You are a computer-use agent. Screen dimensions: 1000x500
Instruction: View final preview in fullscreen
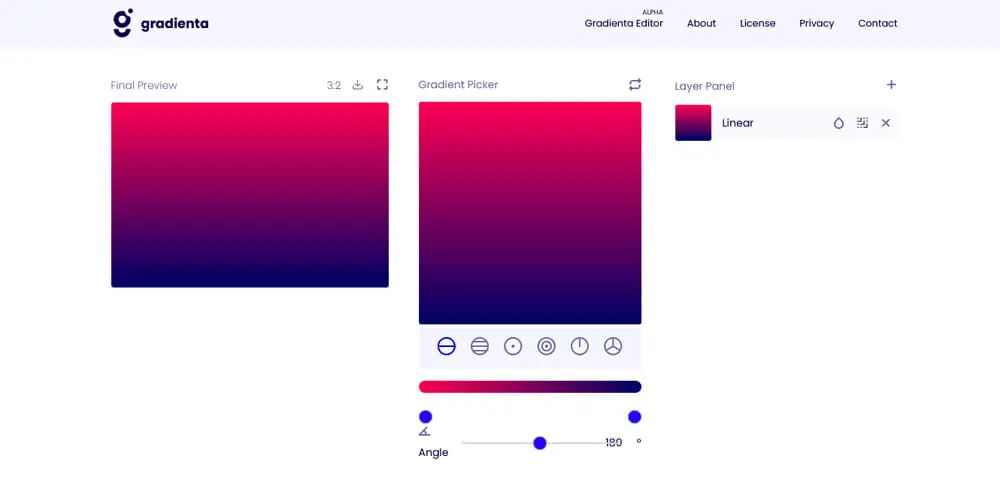coord(382,85)
